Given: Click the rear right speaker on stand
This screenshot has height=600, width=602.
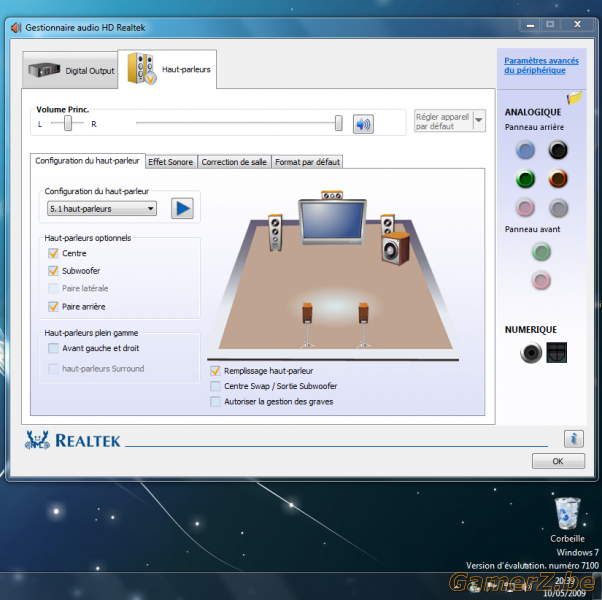Looking at the screenshot, I should pyautogui.click(x=363, y=325).
